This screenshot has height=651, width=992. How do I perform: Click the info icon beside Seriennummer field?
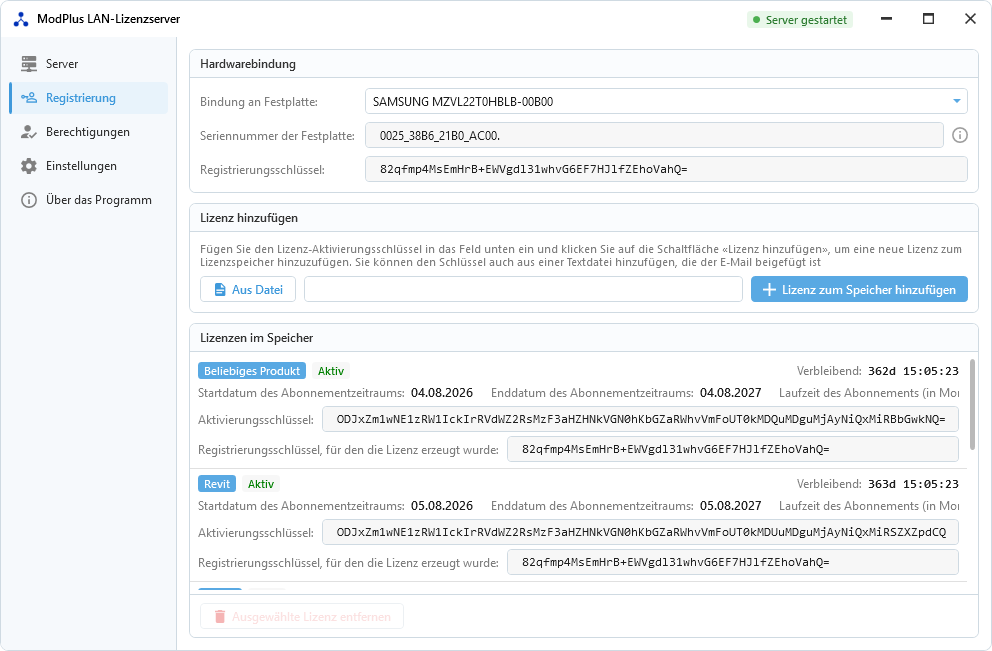click(960, 135)
